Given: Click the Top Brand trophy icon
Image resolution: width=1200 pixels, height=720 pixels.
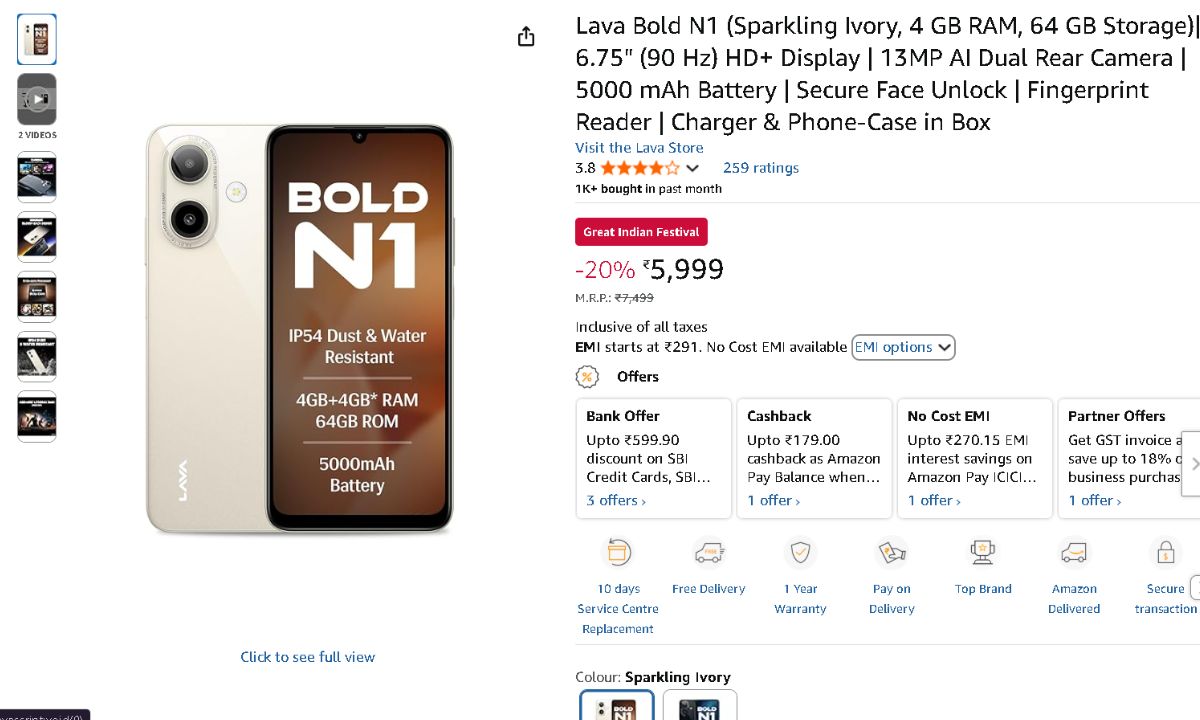Looking at the screenshot, I should pos(983,552).
